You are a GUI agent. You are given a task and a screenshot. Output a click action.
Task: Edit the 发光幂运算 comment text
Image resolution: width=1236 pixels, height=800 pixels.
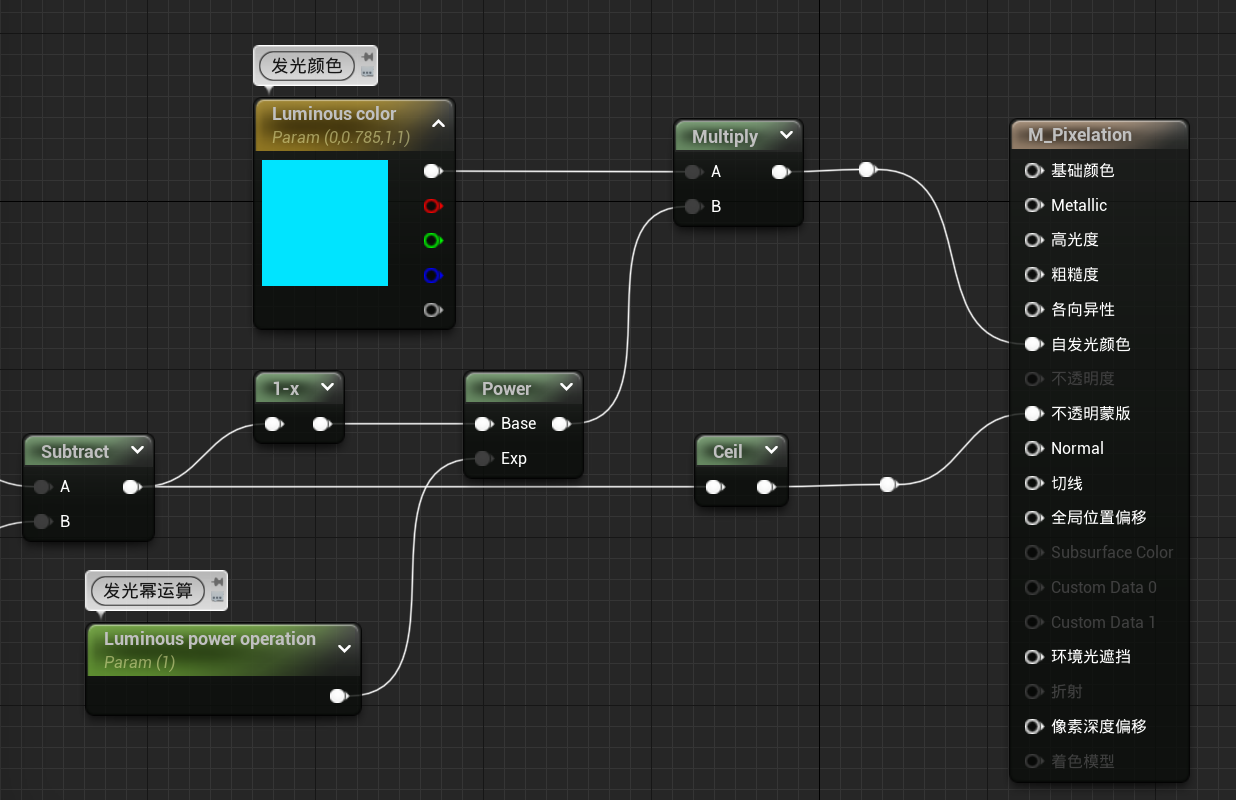pyautogui.click(x=148, y=591)
